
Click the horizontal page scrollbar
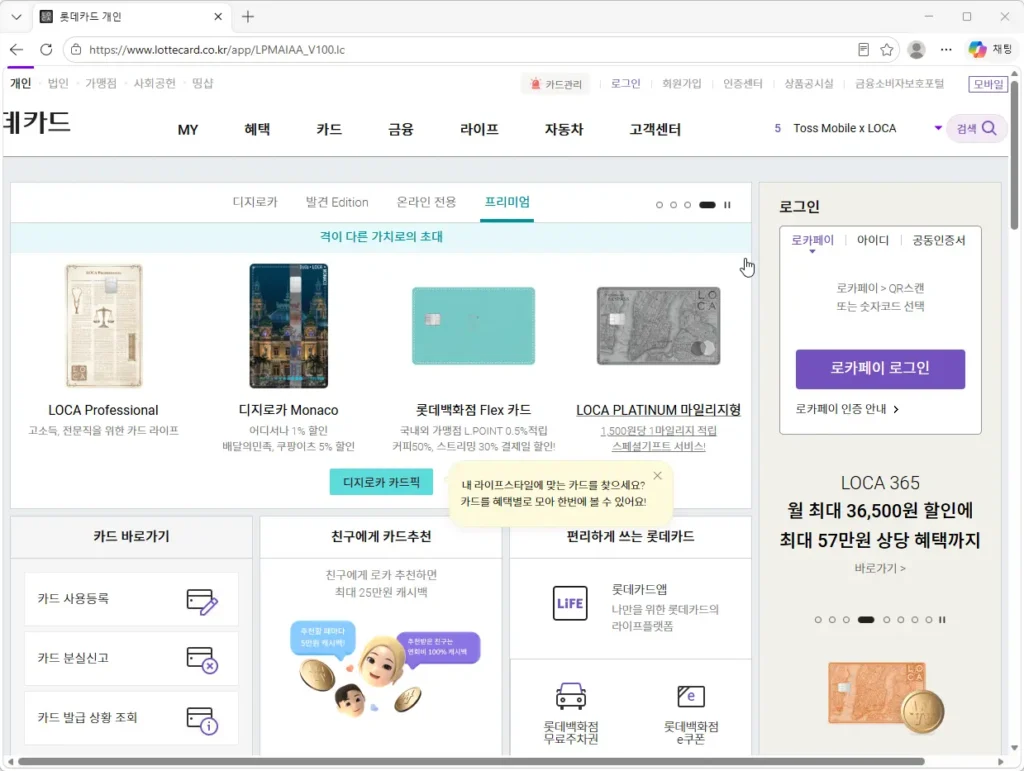(x=472, y=761)
